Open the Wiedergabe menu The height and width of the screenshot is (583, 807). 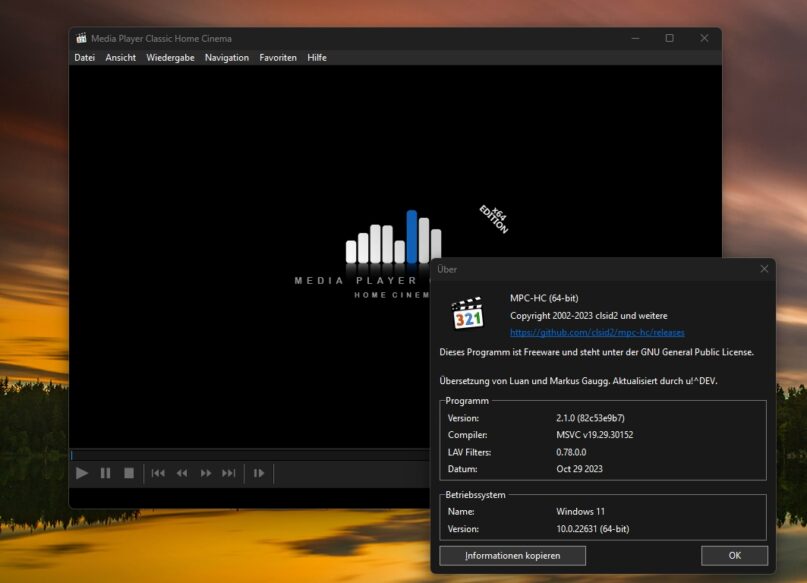pyautogui.click(x=170, y=57)
